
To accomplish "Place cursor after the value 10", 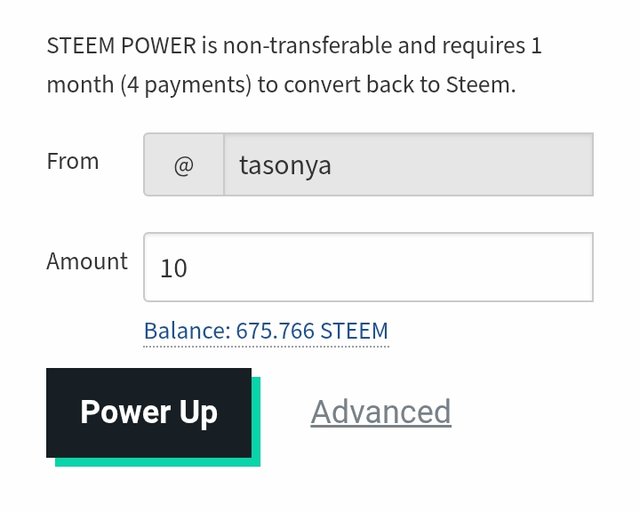I will (x=189, y=269).
